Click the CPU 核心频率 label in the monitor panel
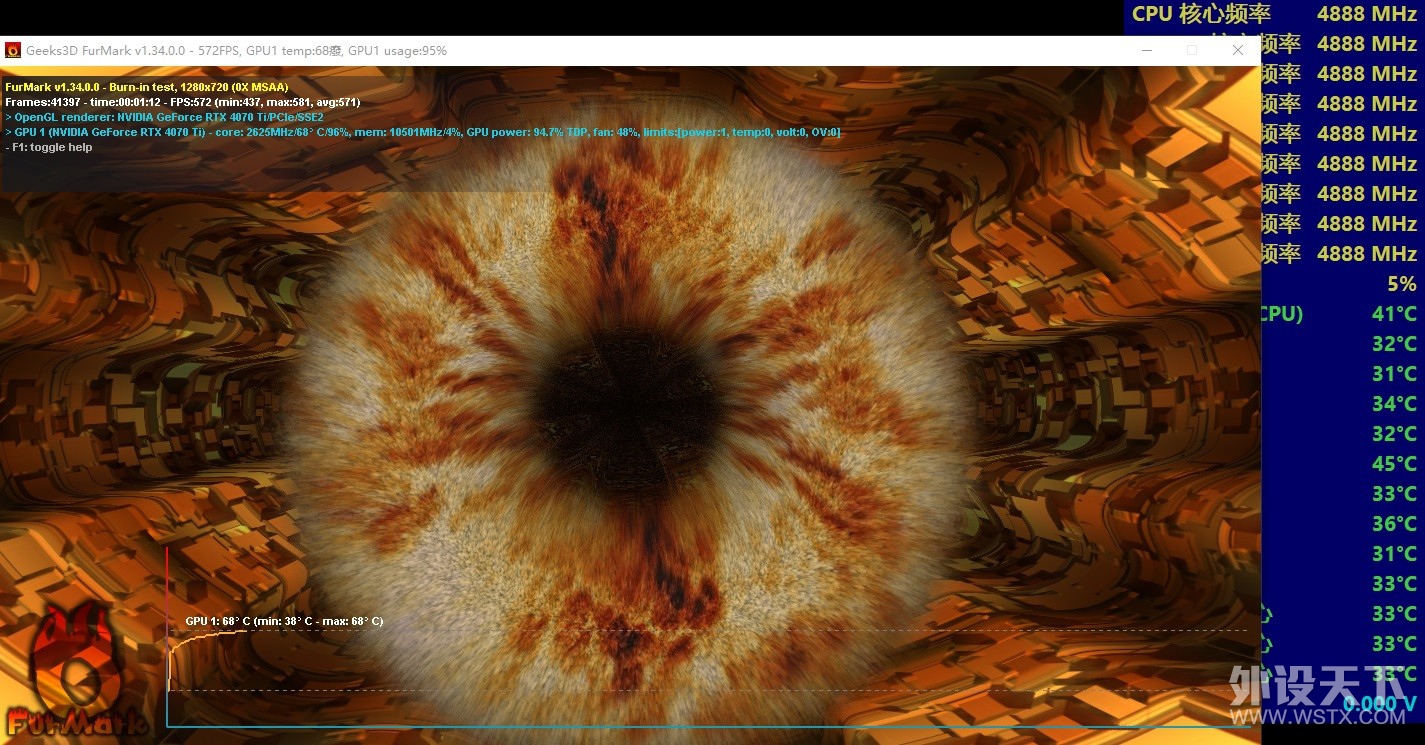Image resolution: width=1425 pixels, height=745 pixels. coord(1201,14)
